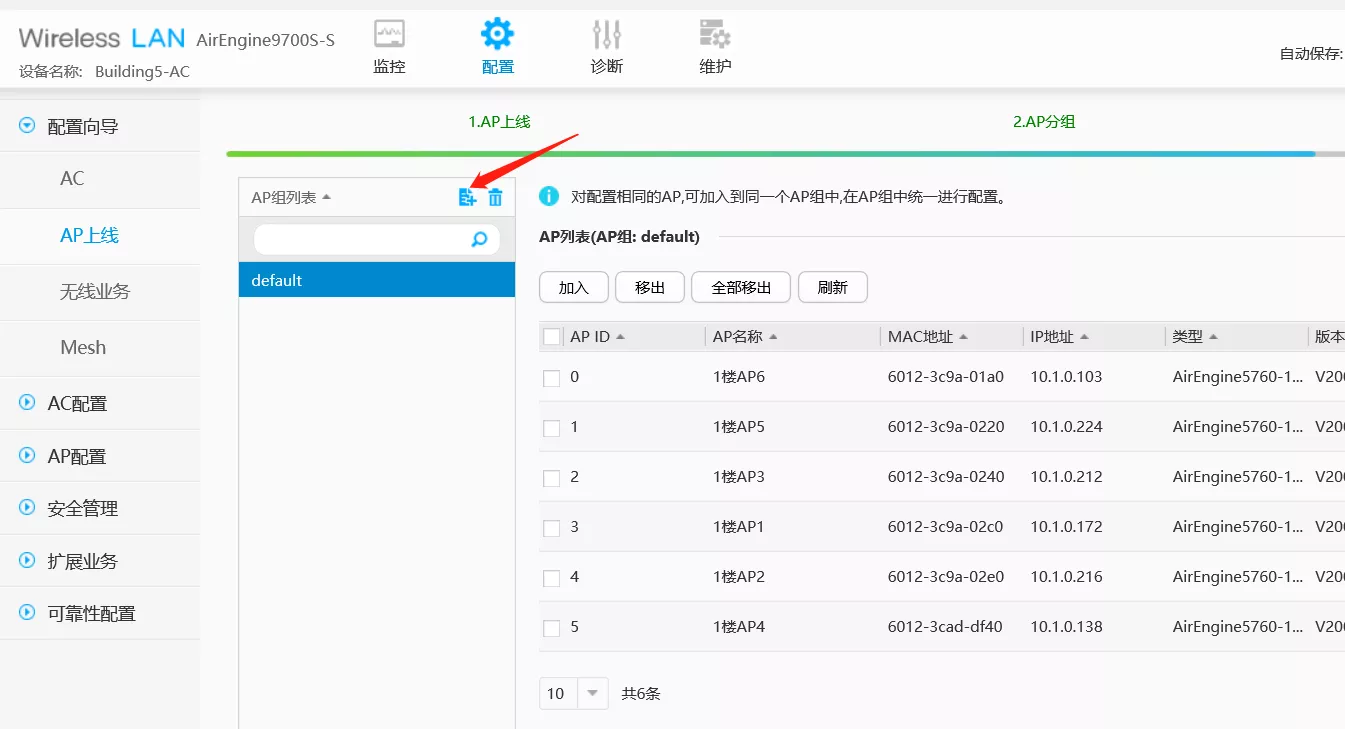Click the blue info icon by the hint text
This screenshot has height=729, width=1345.
(x=549, y=196)
